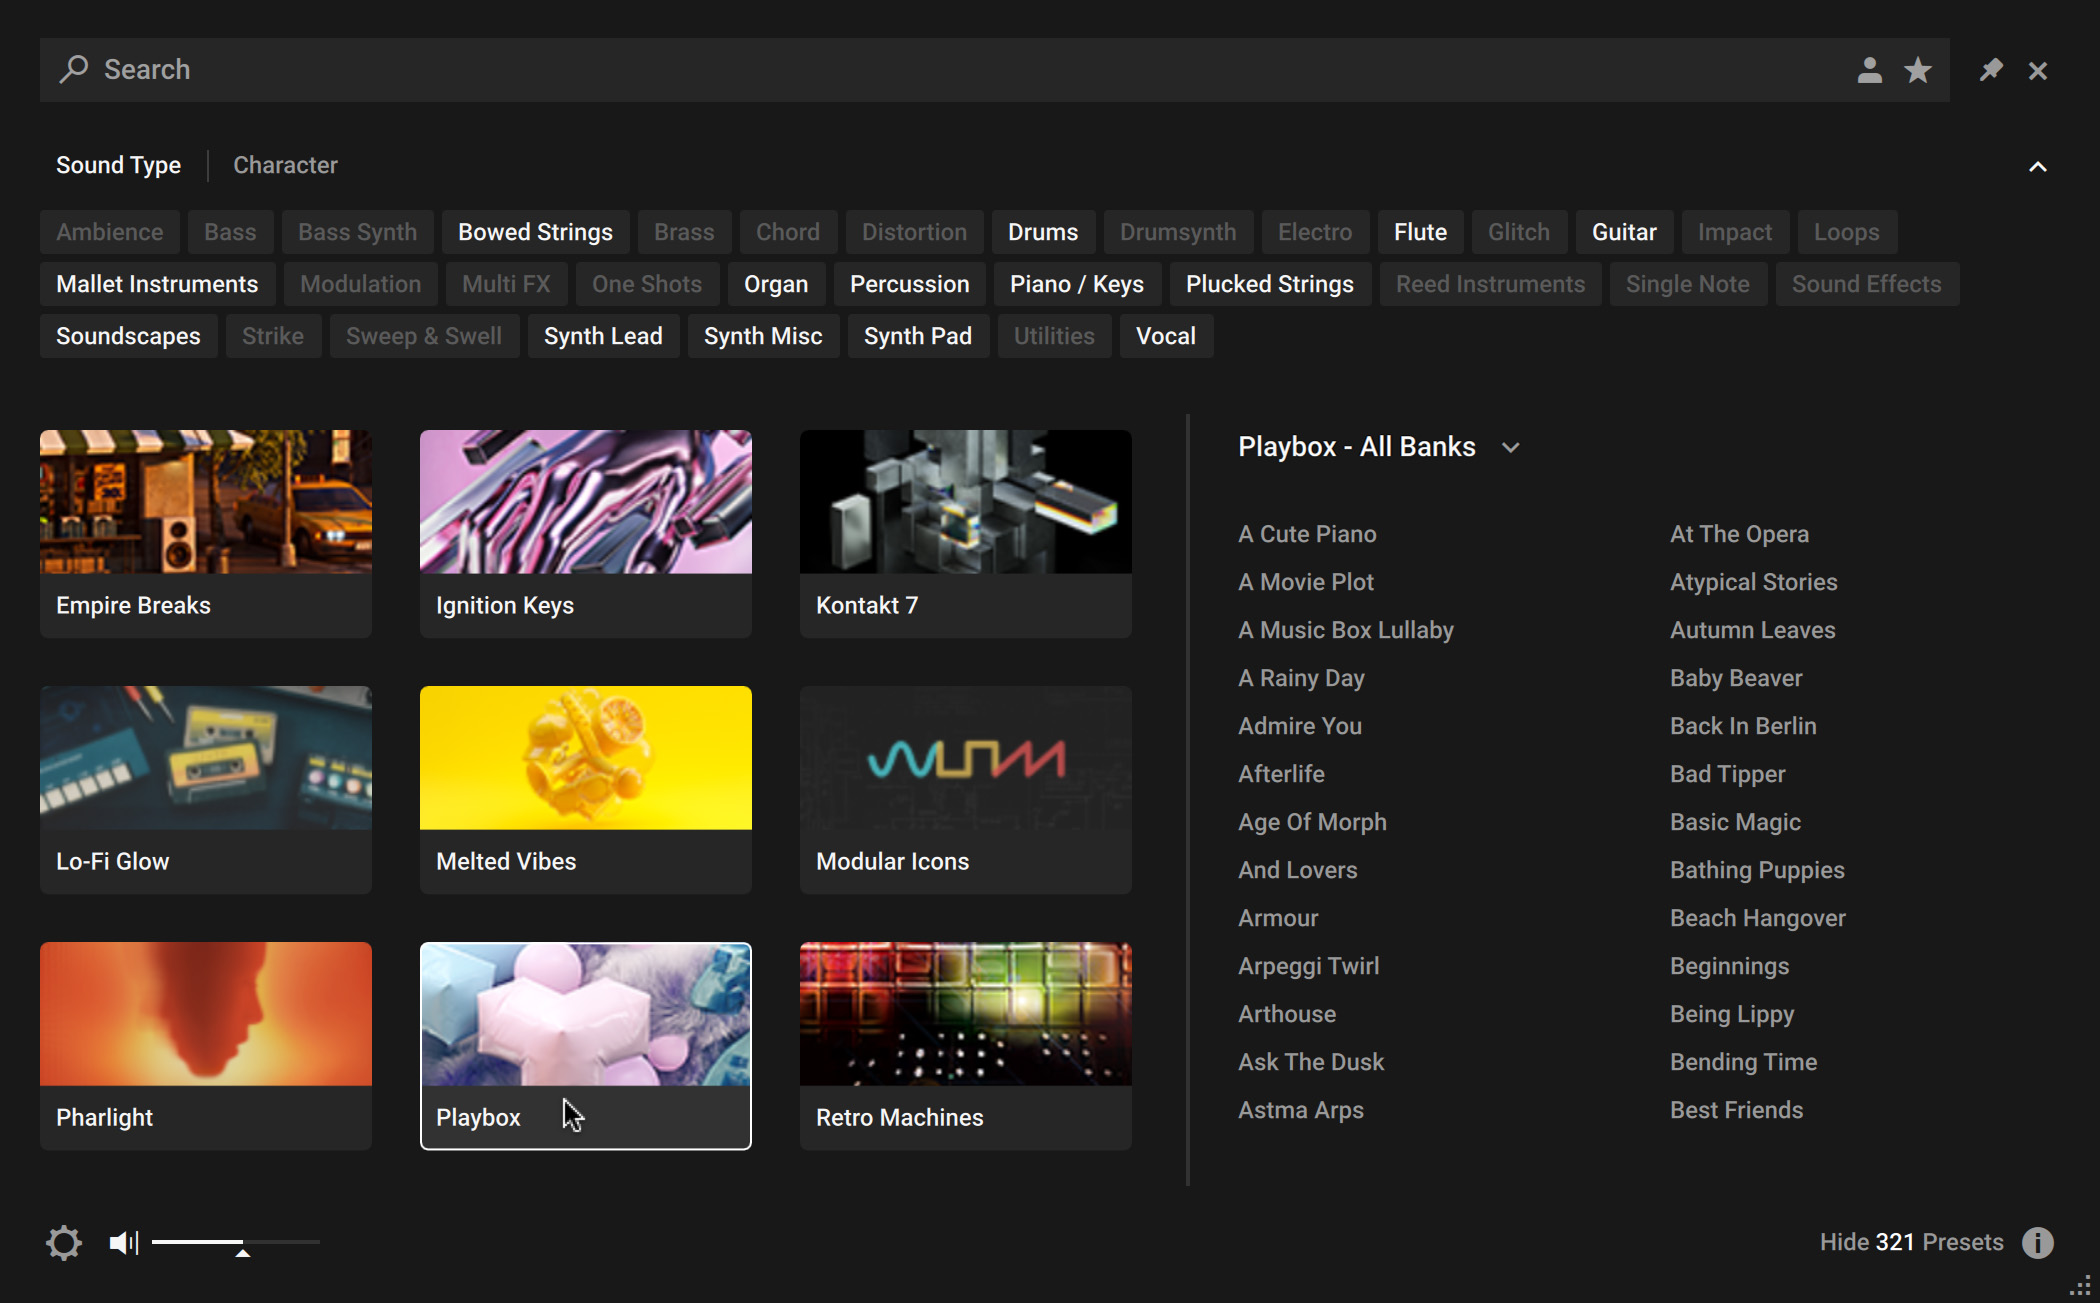The image size is (2100, 1303).
Task: Open settings via the gear icon
Action: (x=64, y=1242)
